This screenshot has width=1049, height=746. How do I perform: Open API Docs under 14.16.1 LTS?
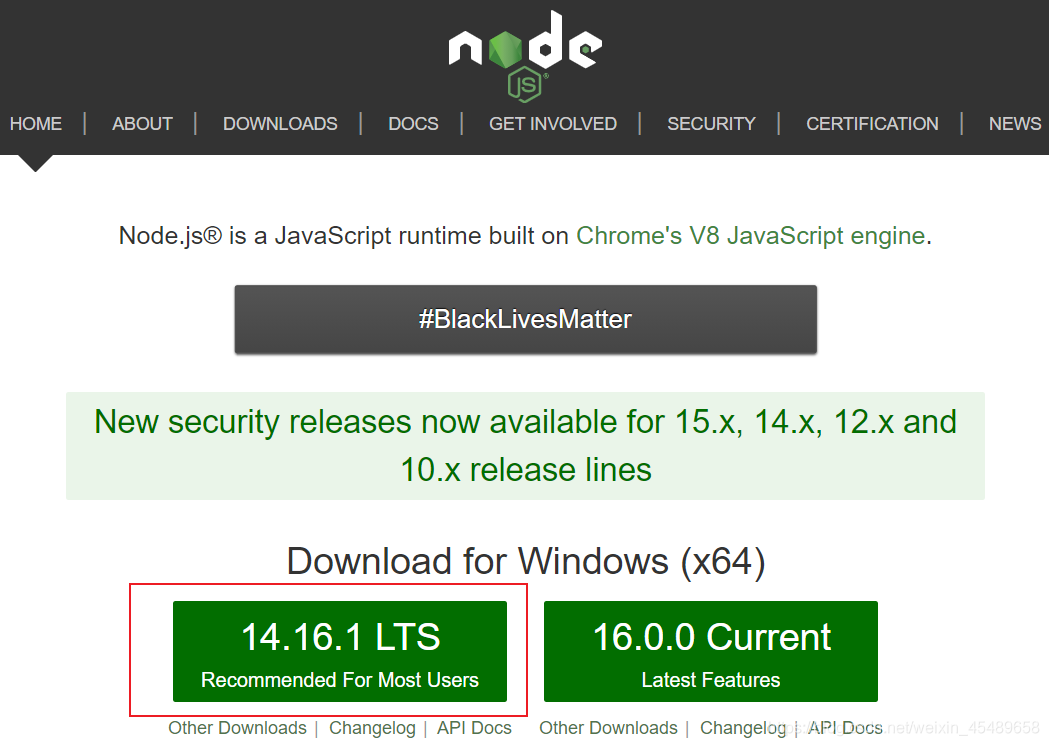[474, 728]
